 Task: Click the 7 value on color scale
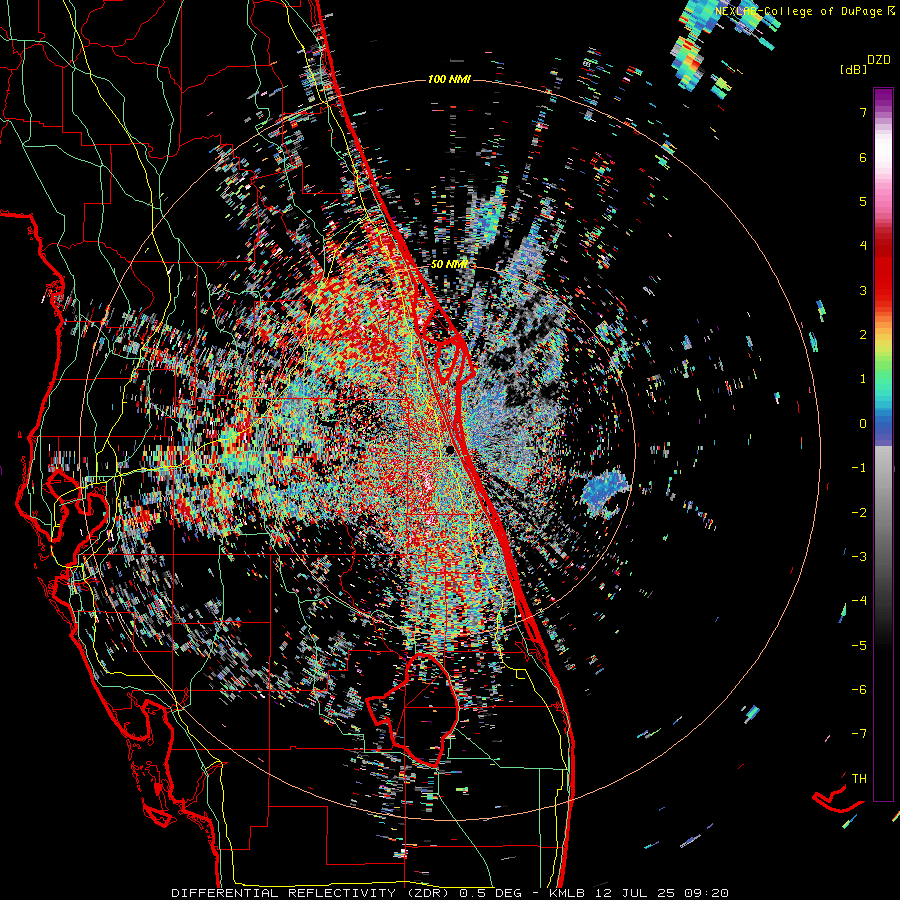pos(863,112)
